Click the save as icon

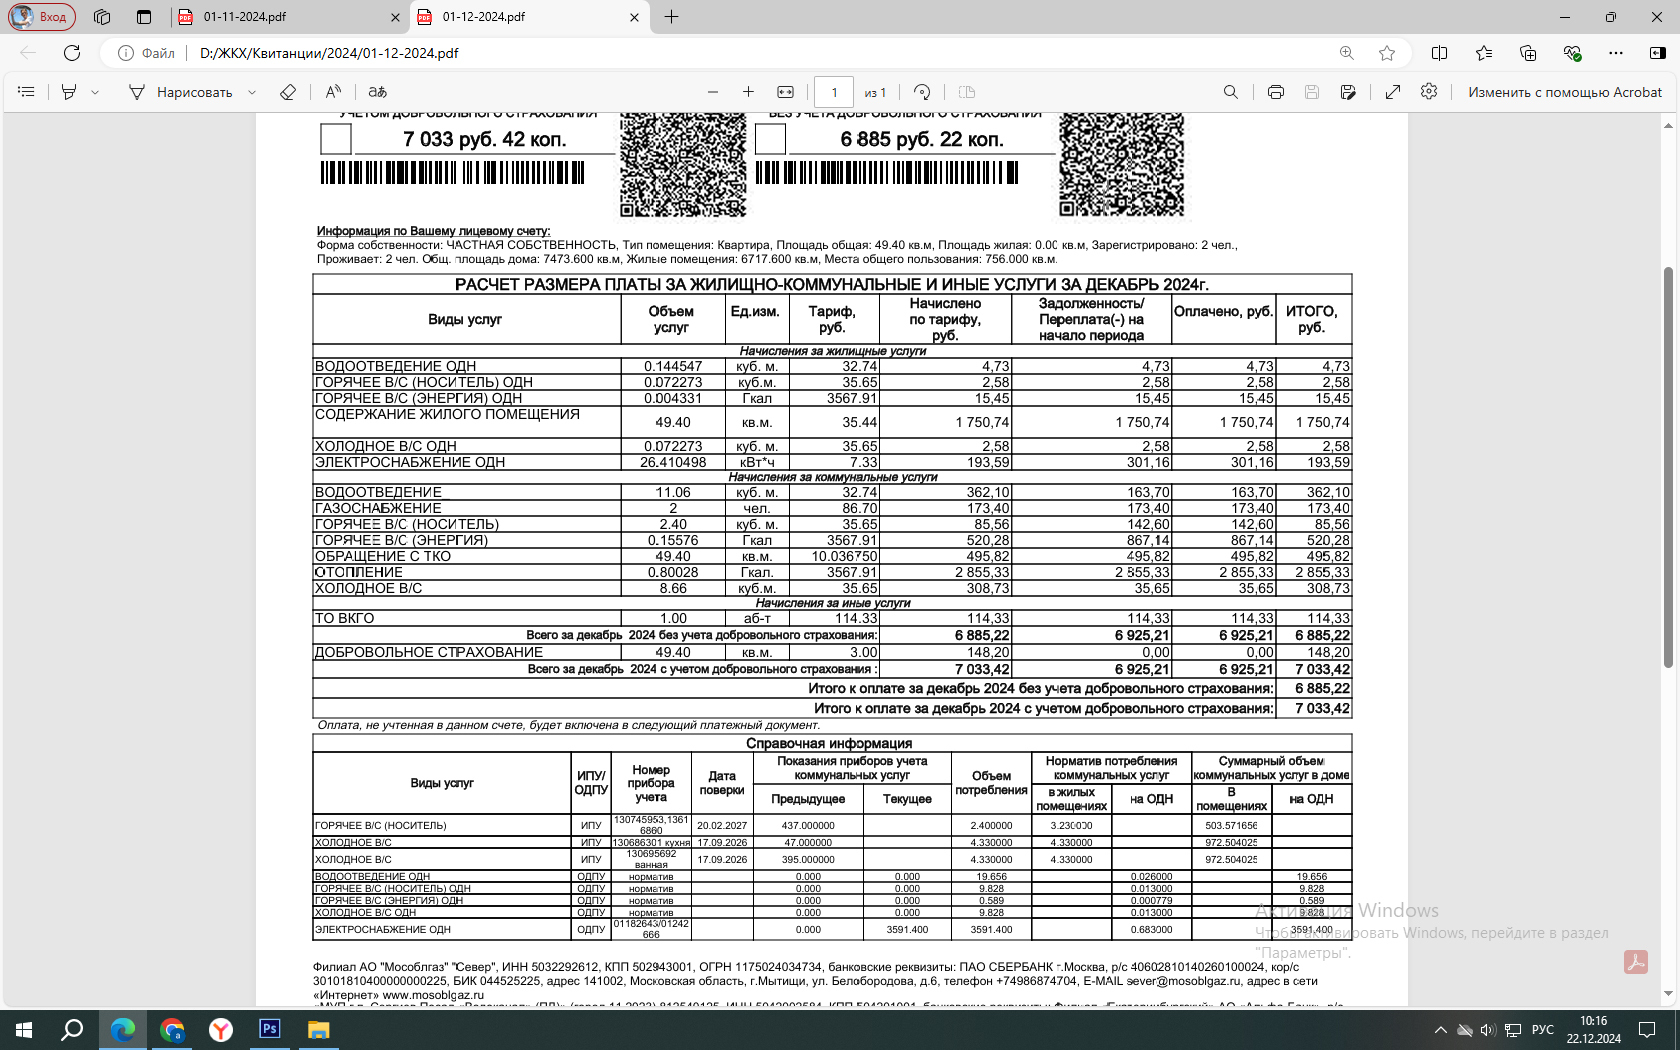coord(1348,92)
